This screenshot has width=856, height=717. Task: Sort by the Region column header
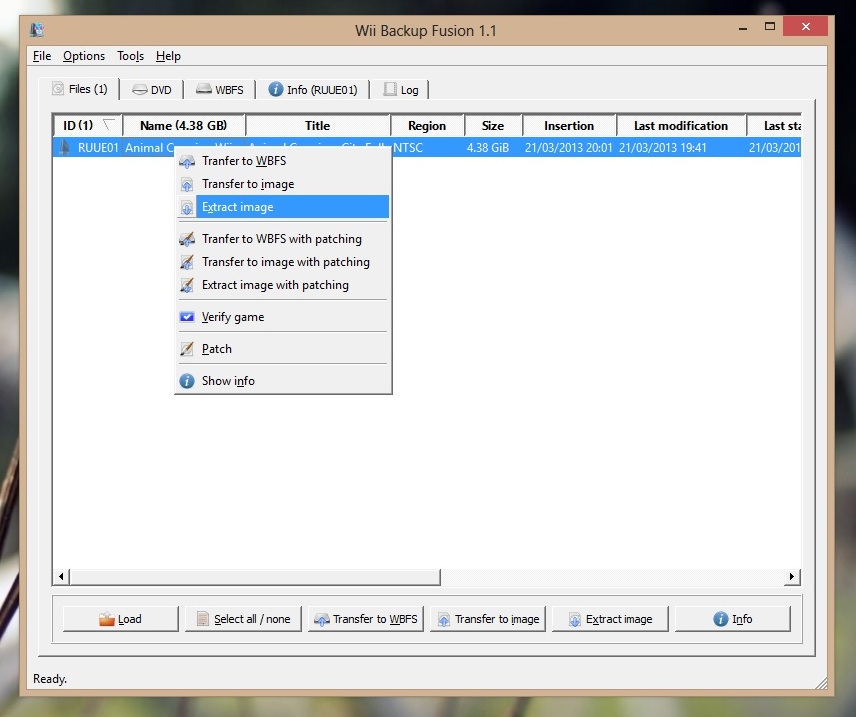pos(427,126)
